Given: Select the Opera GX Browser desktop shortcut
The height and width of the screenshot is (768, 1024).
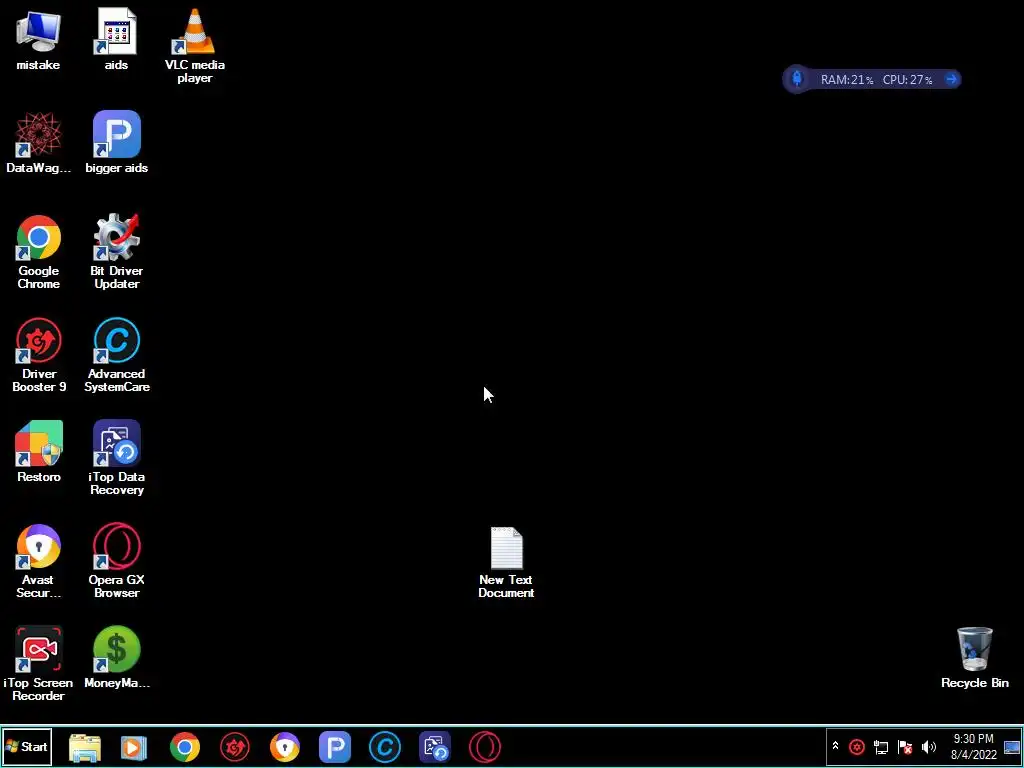Looking at the screenshot, I should click(x=116, y=561).
